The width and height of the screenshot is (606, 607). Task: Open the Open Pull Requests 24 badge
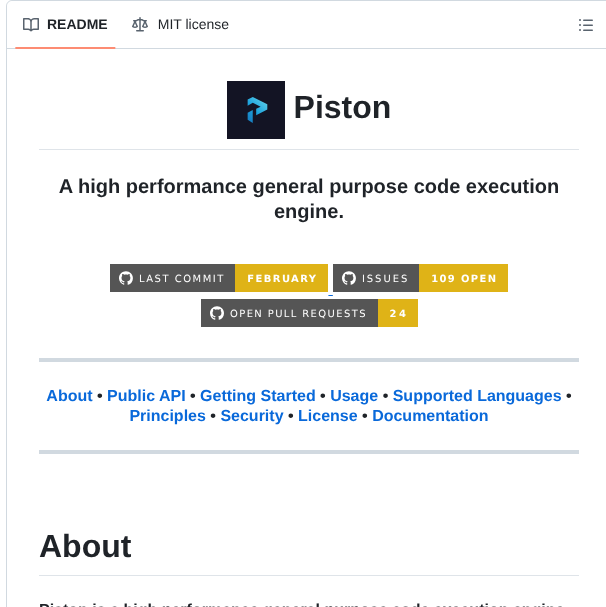[x=309, y=313]
